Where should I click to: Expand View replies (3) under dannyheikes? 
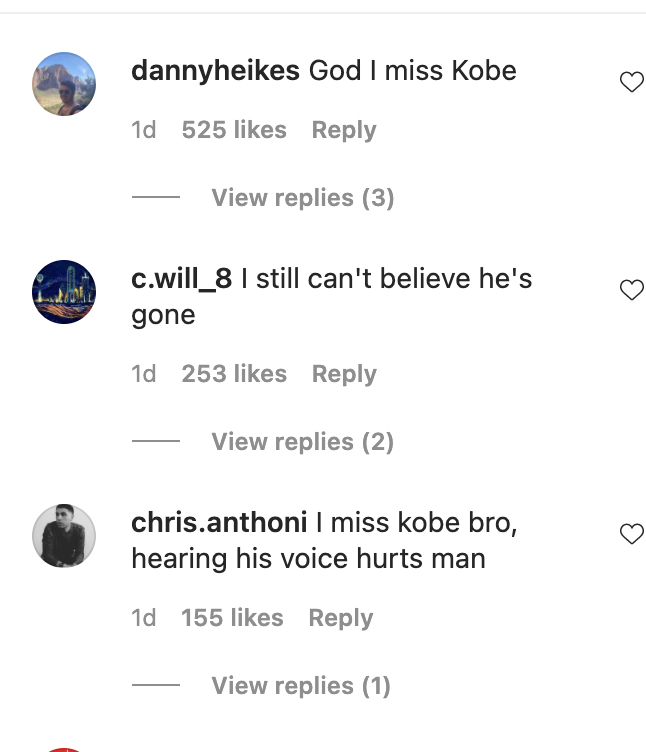pyautogui.click(x=303, y=198)
